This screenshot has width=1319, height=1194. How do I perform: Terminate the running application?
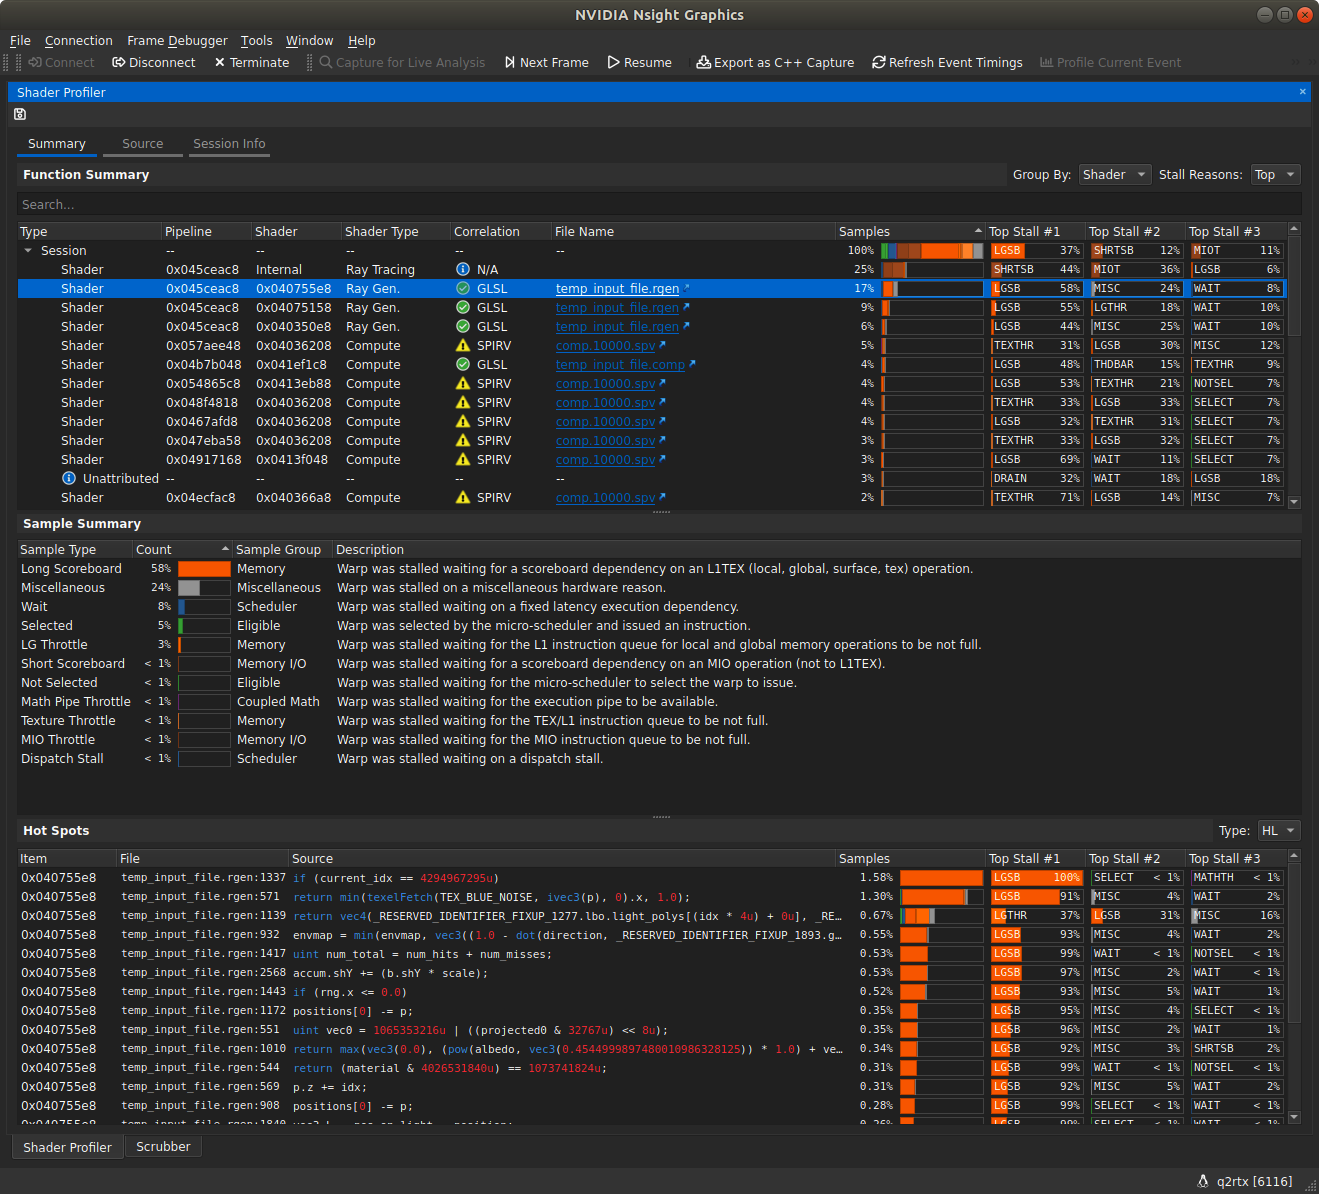pos(251,62)
